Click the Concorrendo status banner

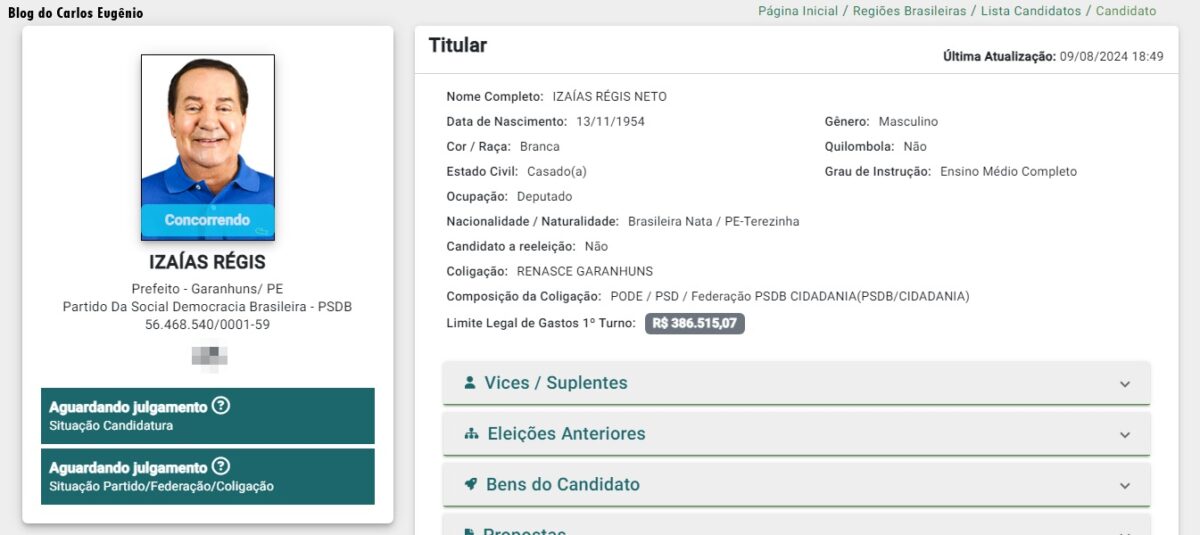click(x=208, y=220)
